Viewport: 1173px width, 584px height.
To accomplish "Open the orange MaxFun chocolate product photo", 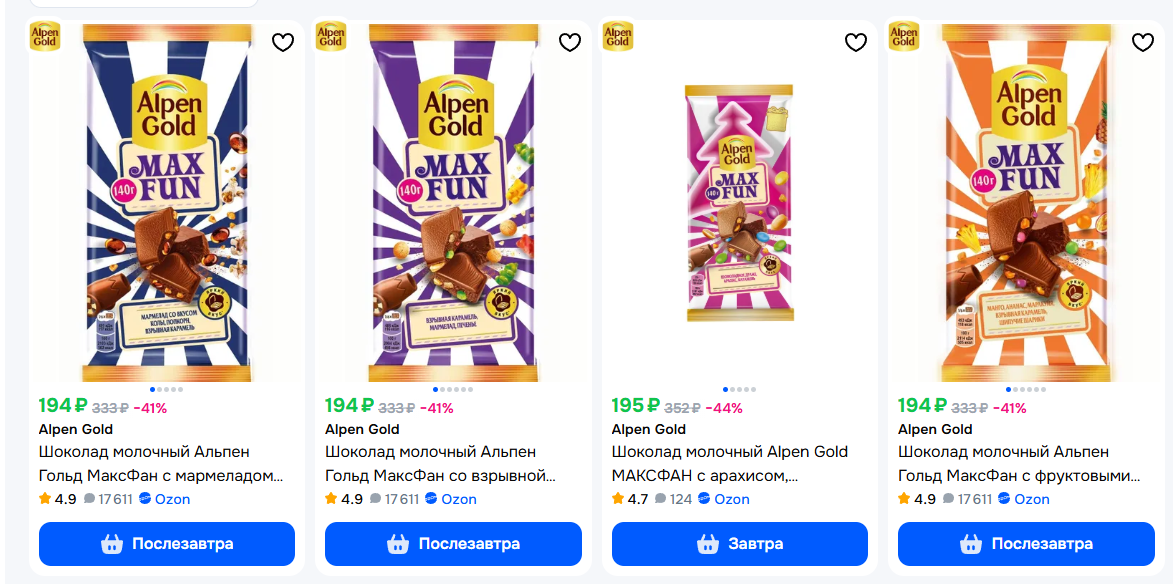I will [x=1026, y=205].
